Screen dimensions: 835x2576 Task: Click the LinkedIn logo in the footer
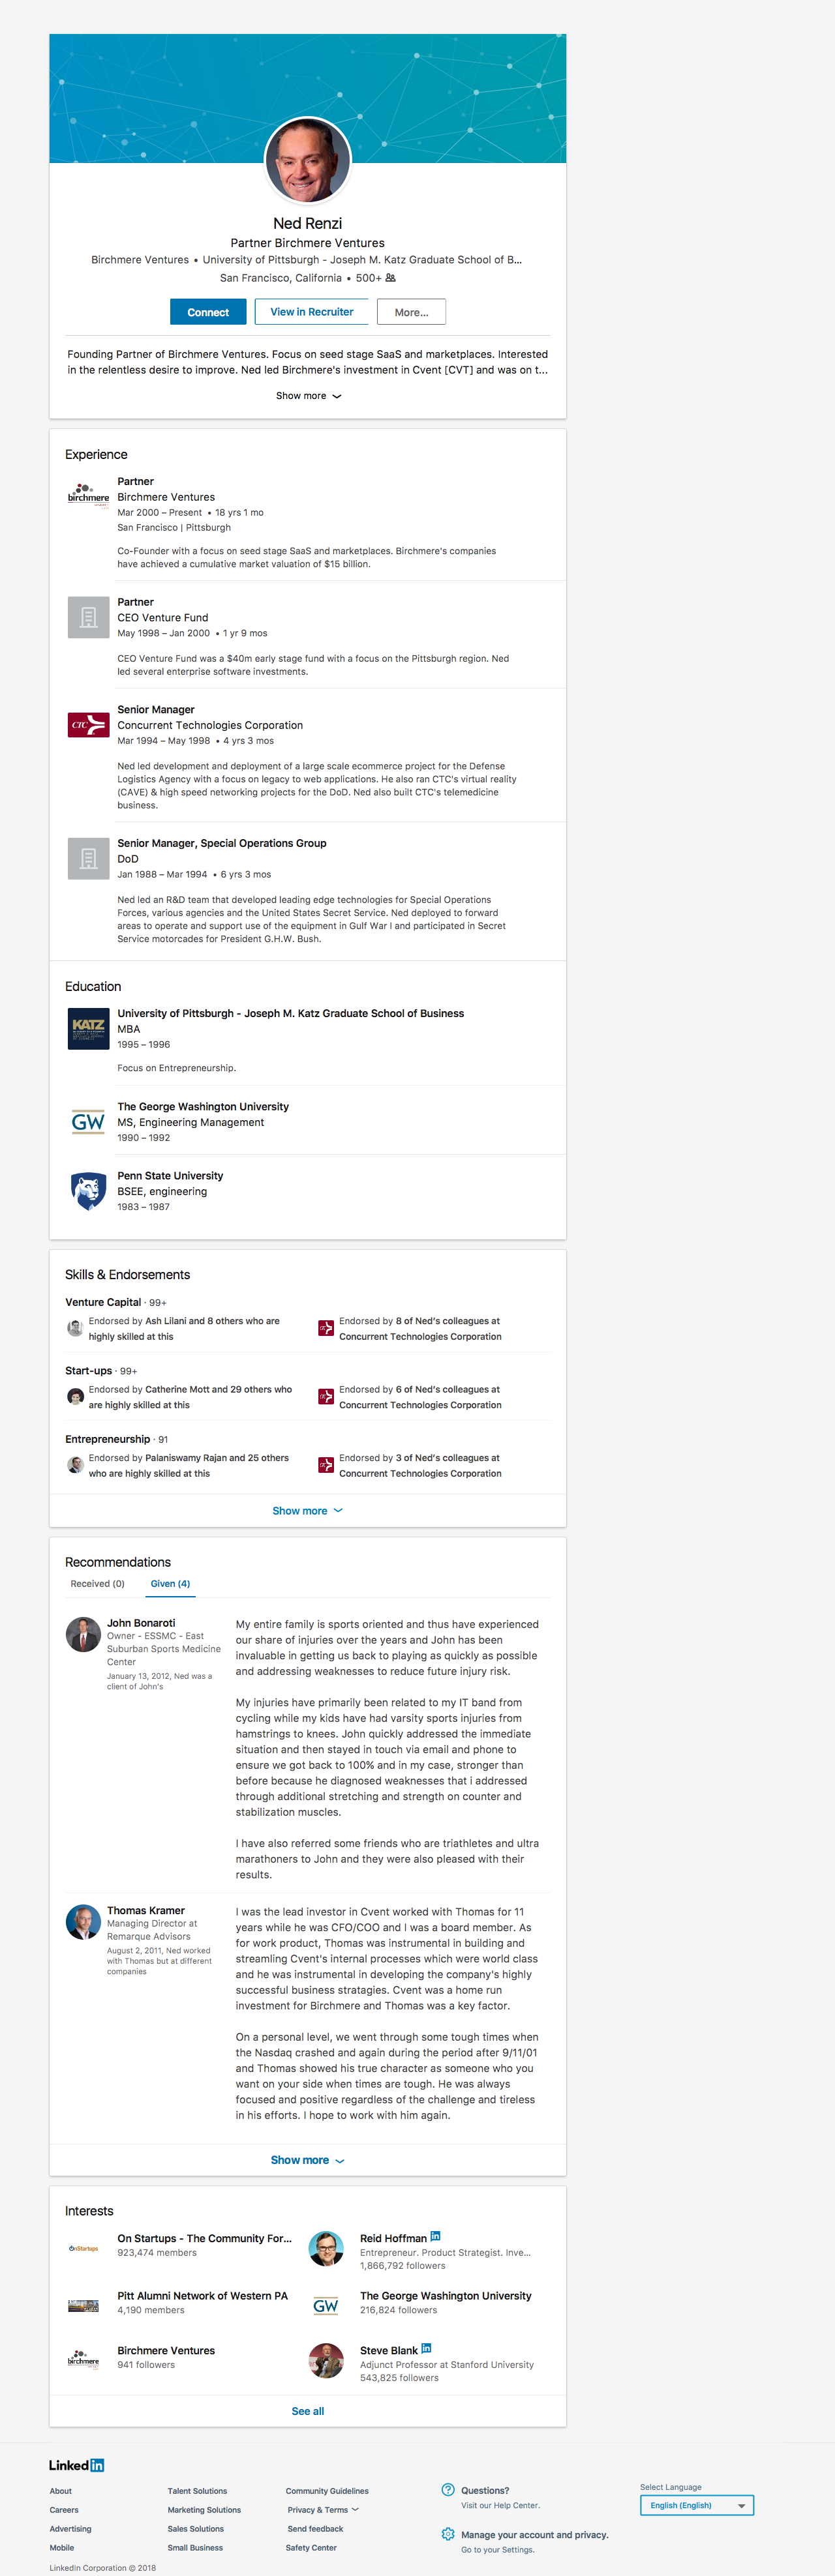click(77, 2465)
